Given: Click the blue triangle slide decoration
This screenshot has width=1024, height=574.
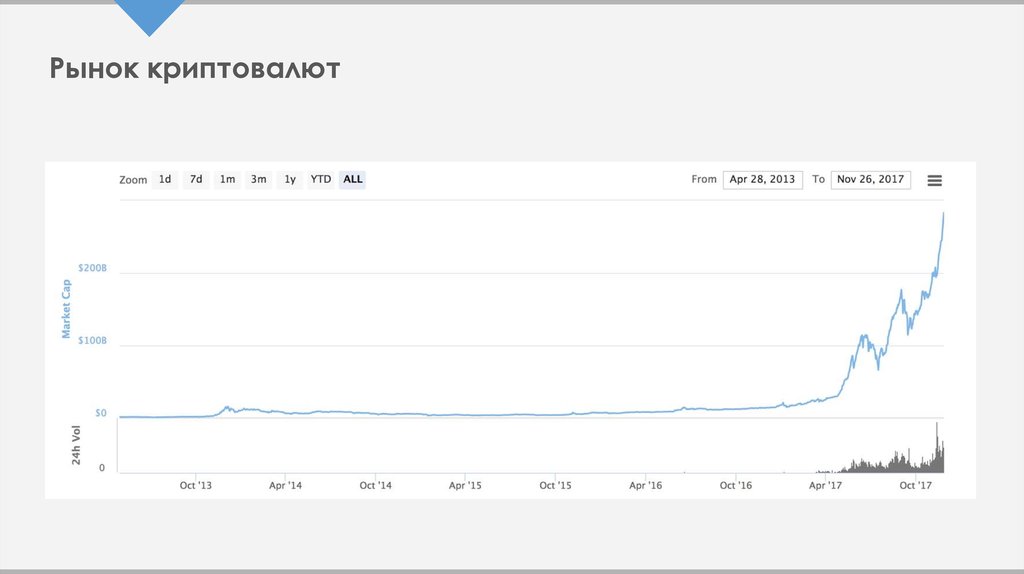Looking at the screenshot, I should (x=149, y=15).
